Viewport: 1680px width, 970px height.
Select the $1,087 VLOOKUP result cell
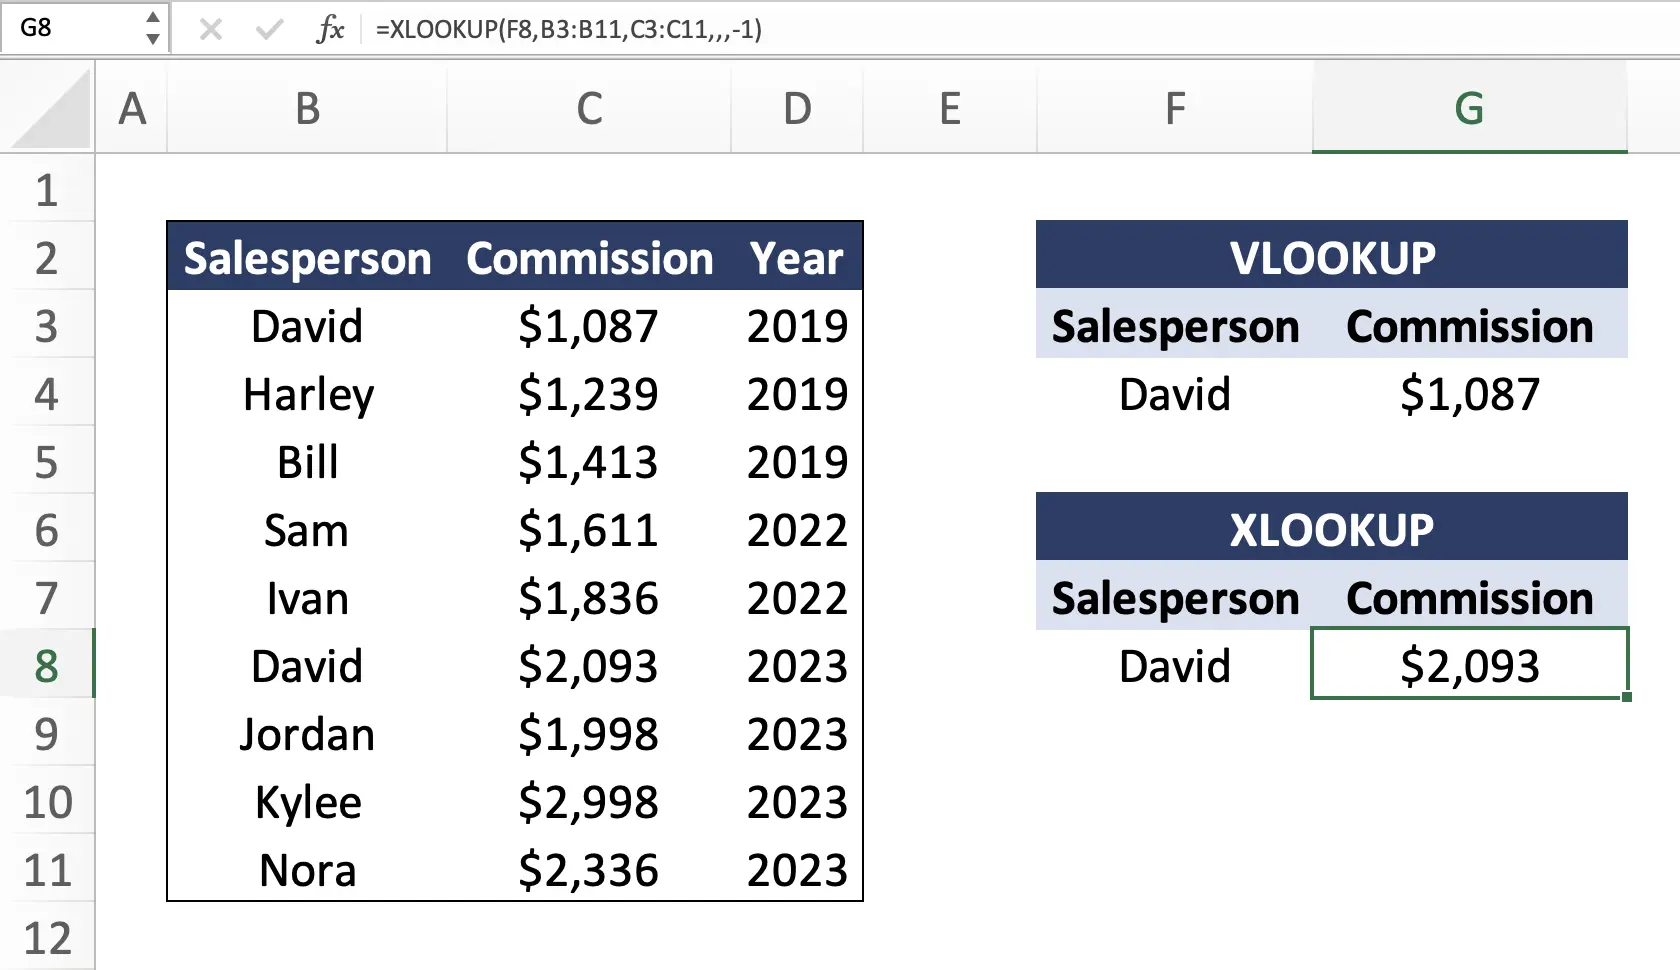[x=1468, y=394]
